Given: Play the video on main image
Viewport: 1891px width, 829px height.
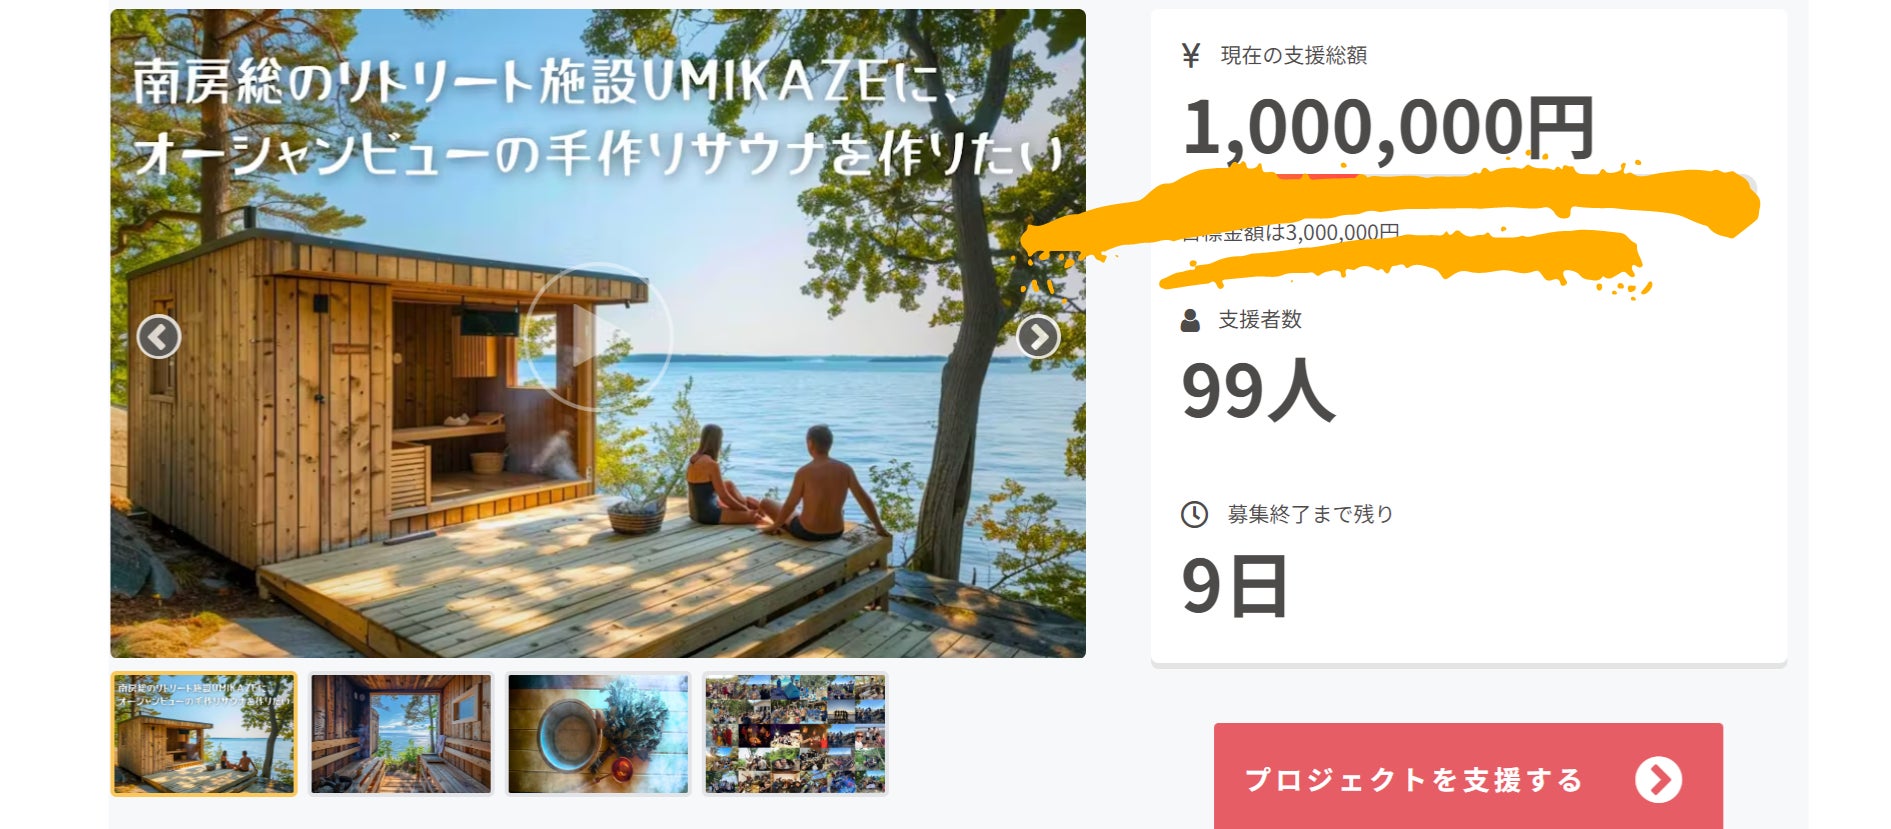Looking at the screenshot, I should pos(598,337).
